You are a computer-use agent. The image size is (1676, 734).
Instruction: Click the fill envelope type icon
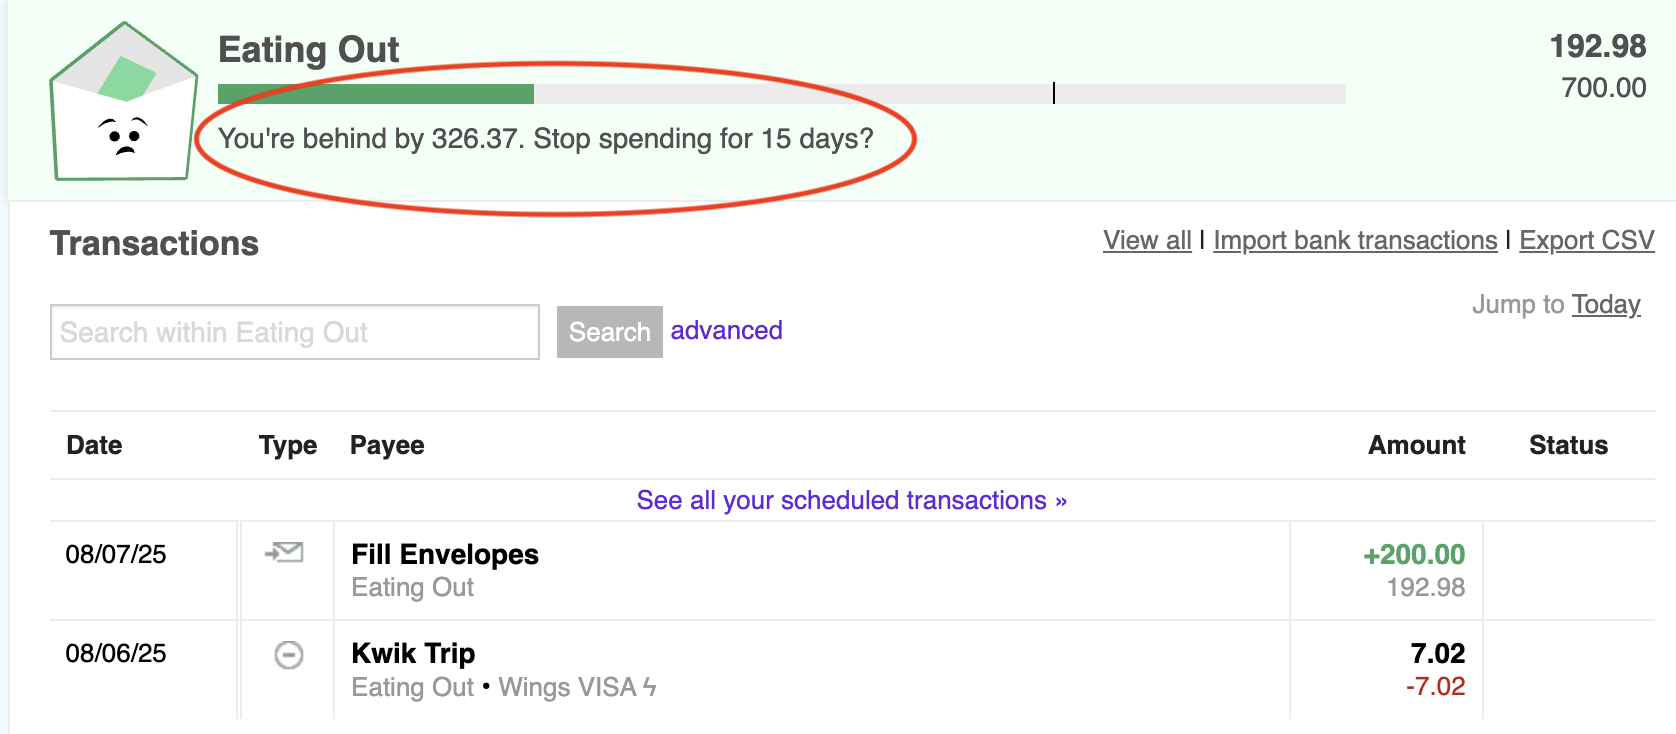pyautogui.click(x=285, y=552)
